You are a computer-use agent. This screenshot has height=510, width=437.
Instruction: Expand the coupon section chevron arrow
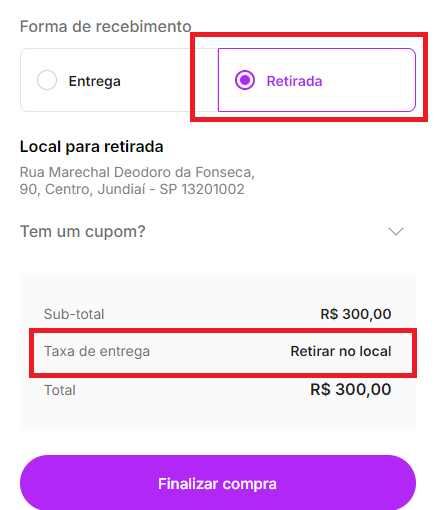[x=396, y=231]
